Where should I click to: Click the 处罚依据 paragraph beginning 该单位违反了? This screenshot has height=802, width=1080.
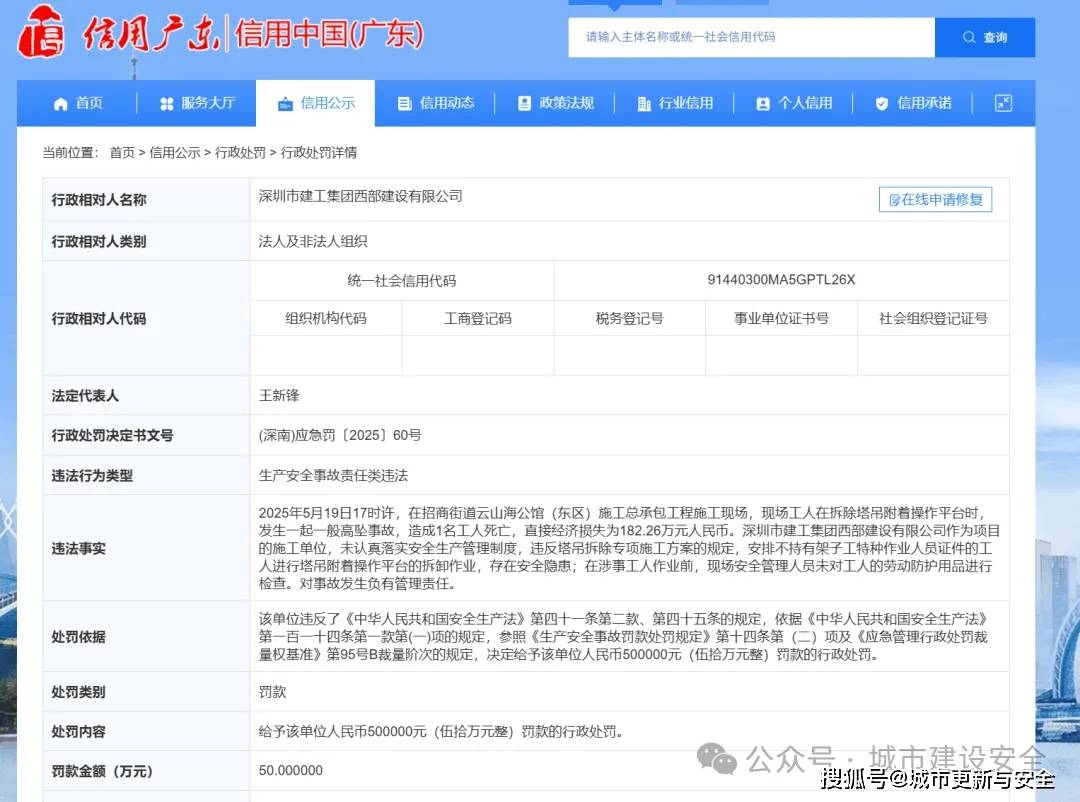[x=623, y=637]
